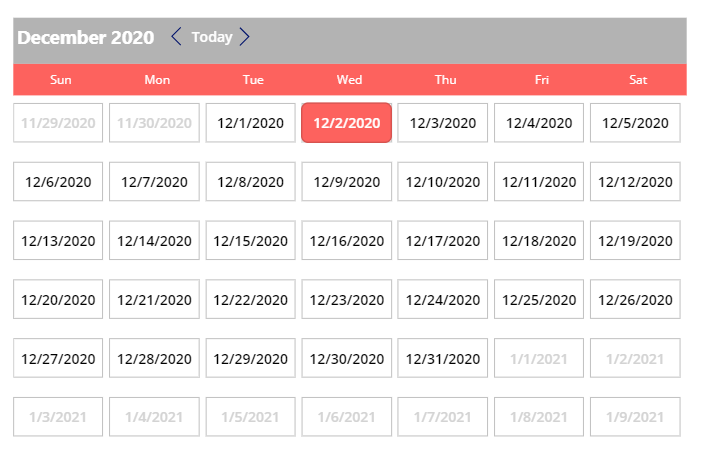The height and width of the screenshot is (460, 701).
Task: Open the greyed 1/1/2021 date
Action: point(539,359)
